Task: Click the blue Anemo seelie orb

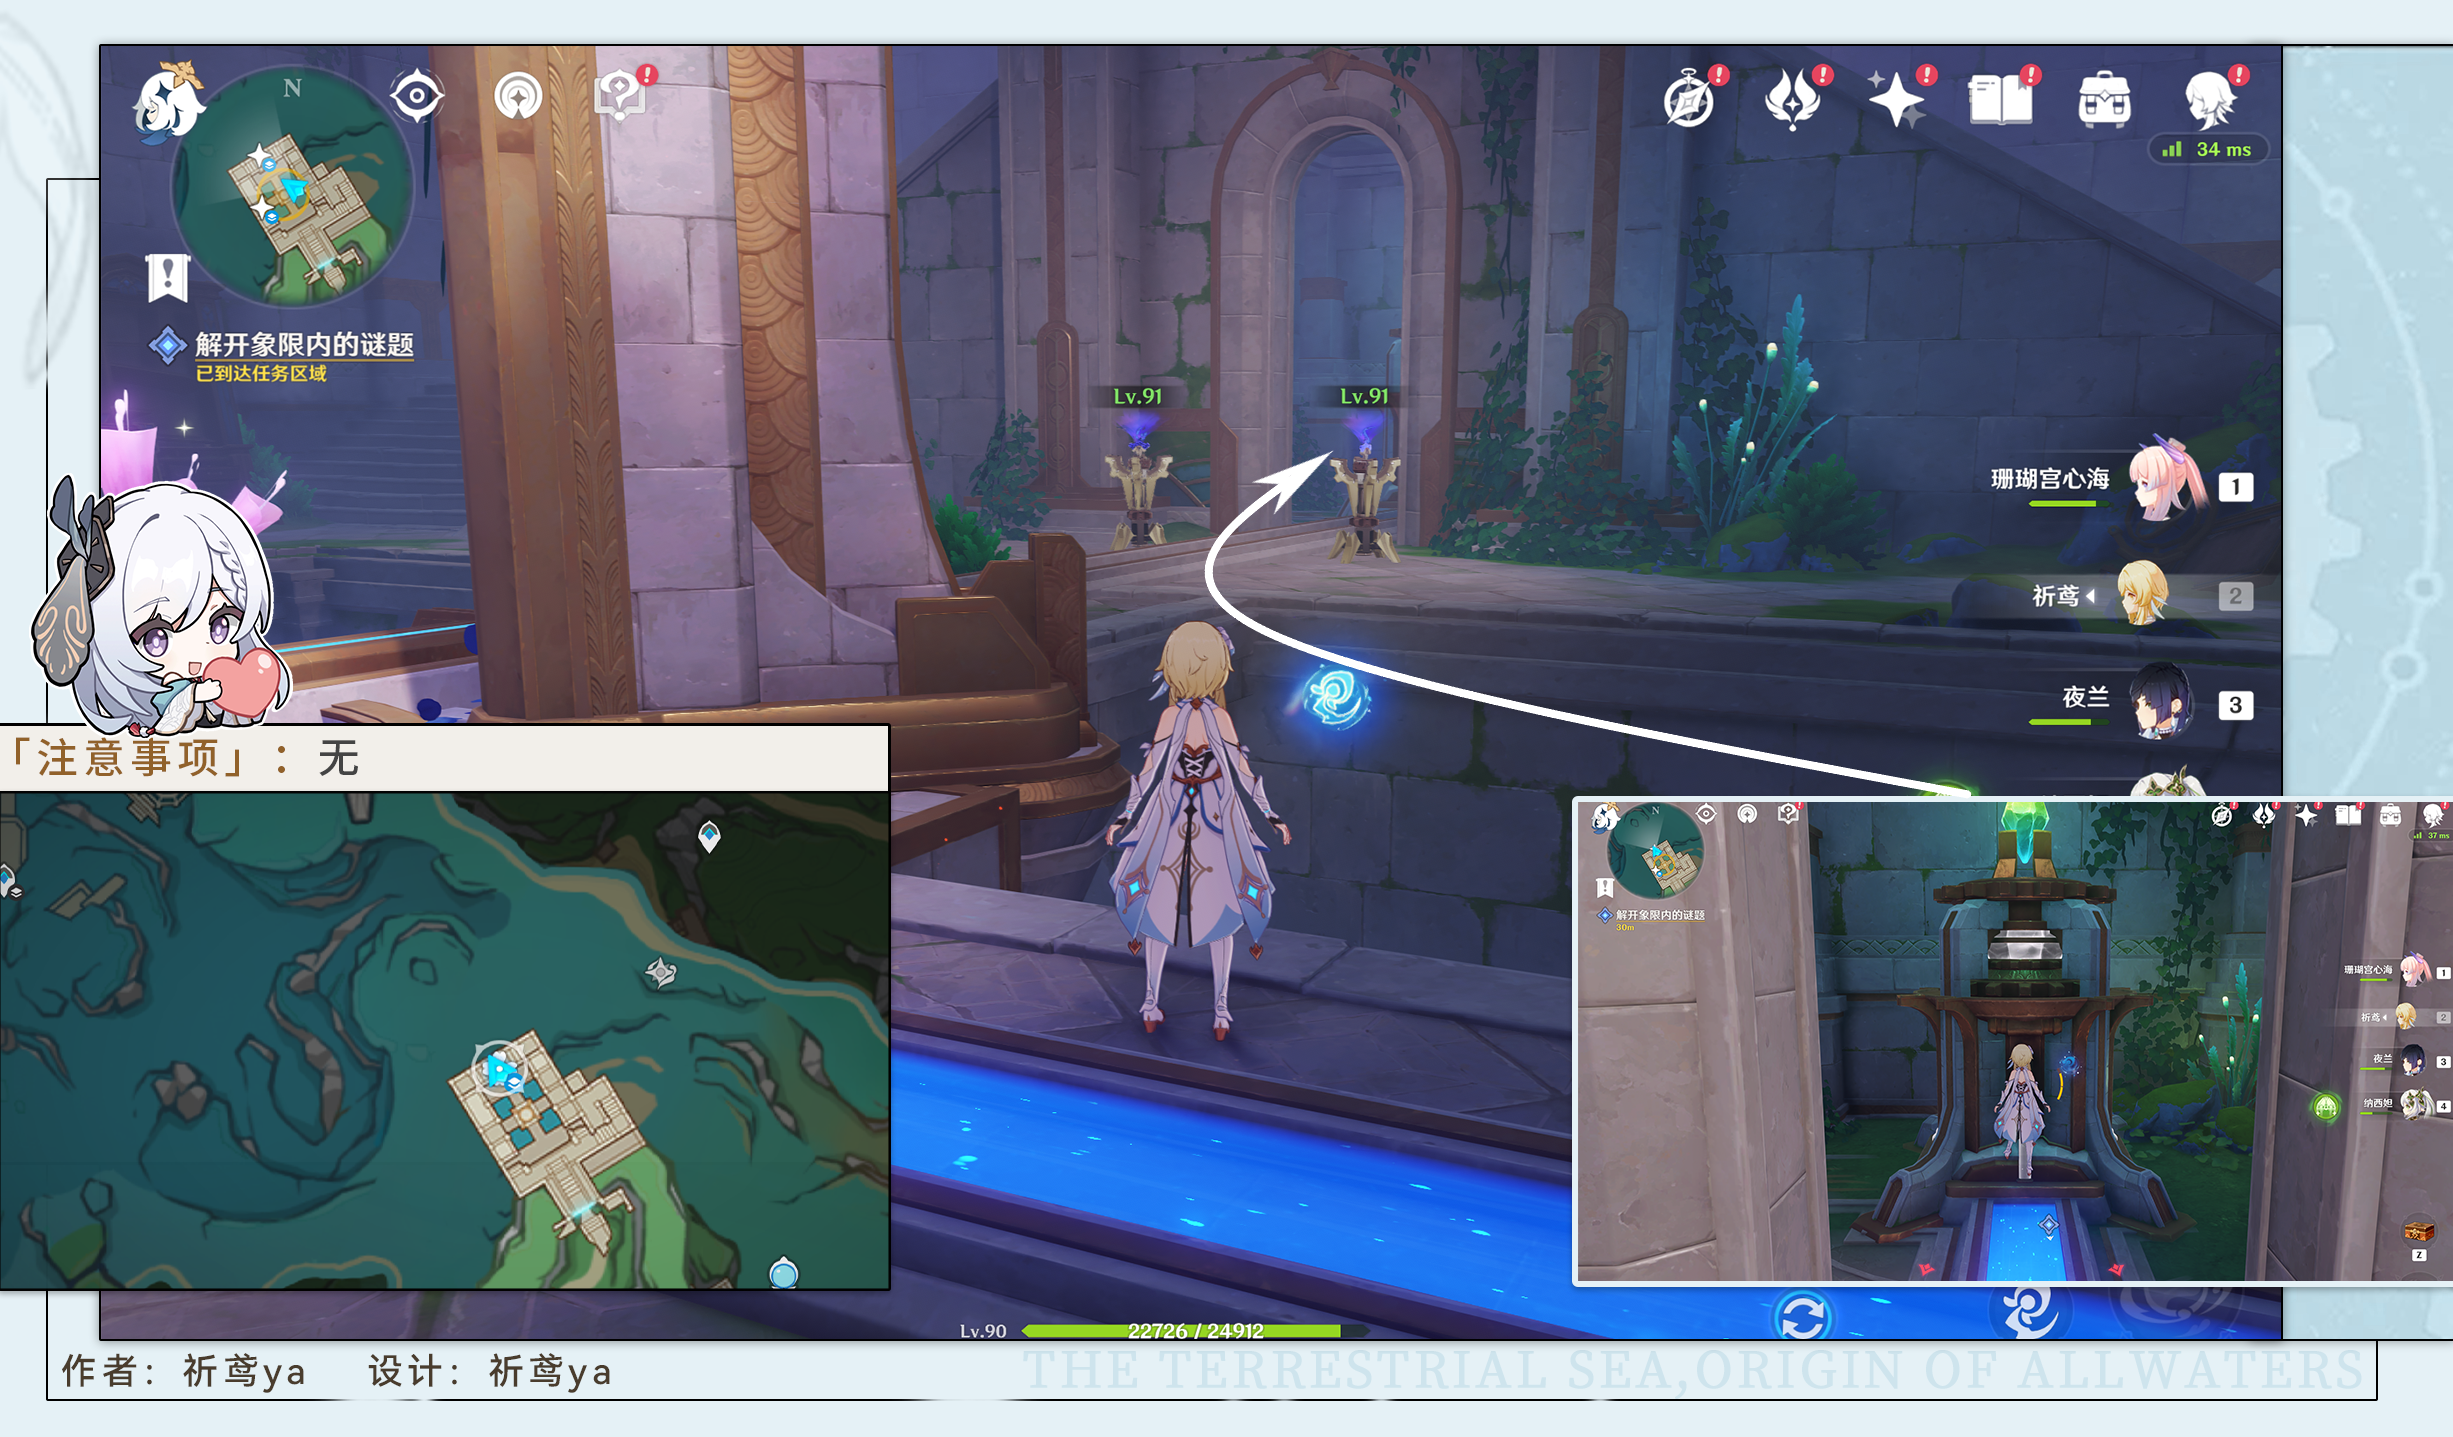Action: pyautogui.click(x=1336, y=696)
